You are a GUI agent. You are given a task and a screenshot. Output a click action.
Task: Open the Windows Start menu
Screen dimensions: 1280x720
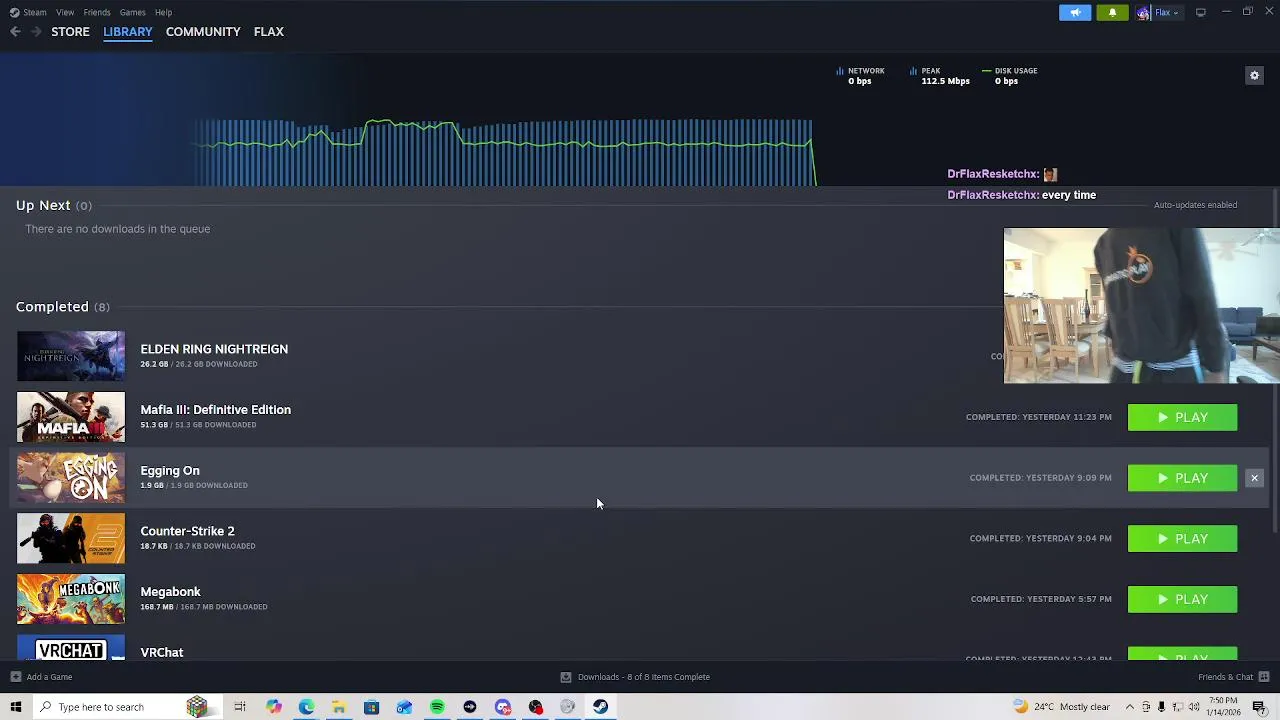[x=15, y=707]
